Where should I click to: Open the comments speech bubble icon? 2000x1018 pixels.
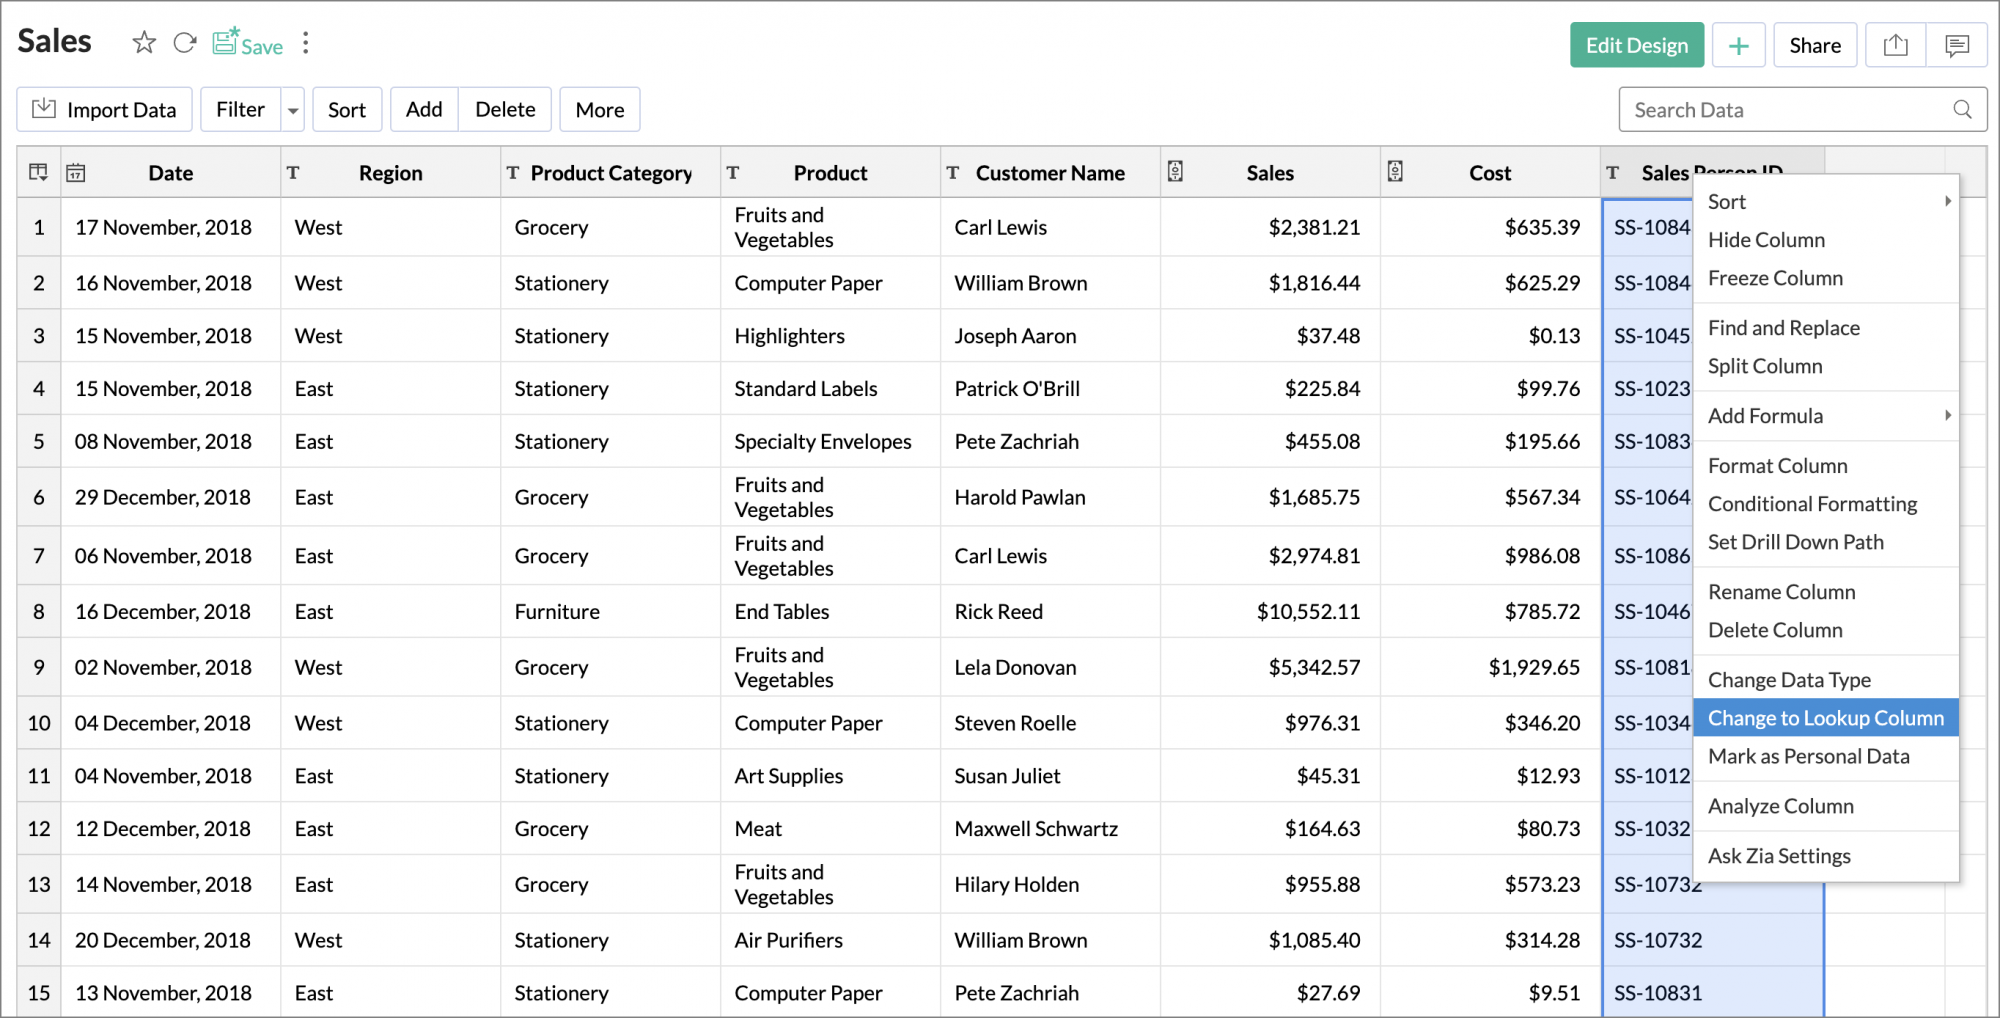pos(1956,46)
